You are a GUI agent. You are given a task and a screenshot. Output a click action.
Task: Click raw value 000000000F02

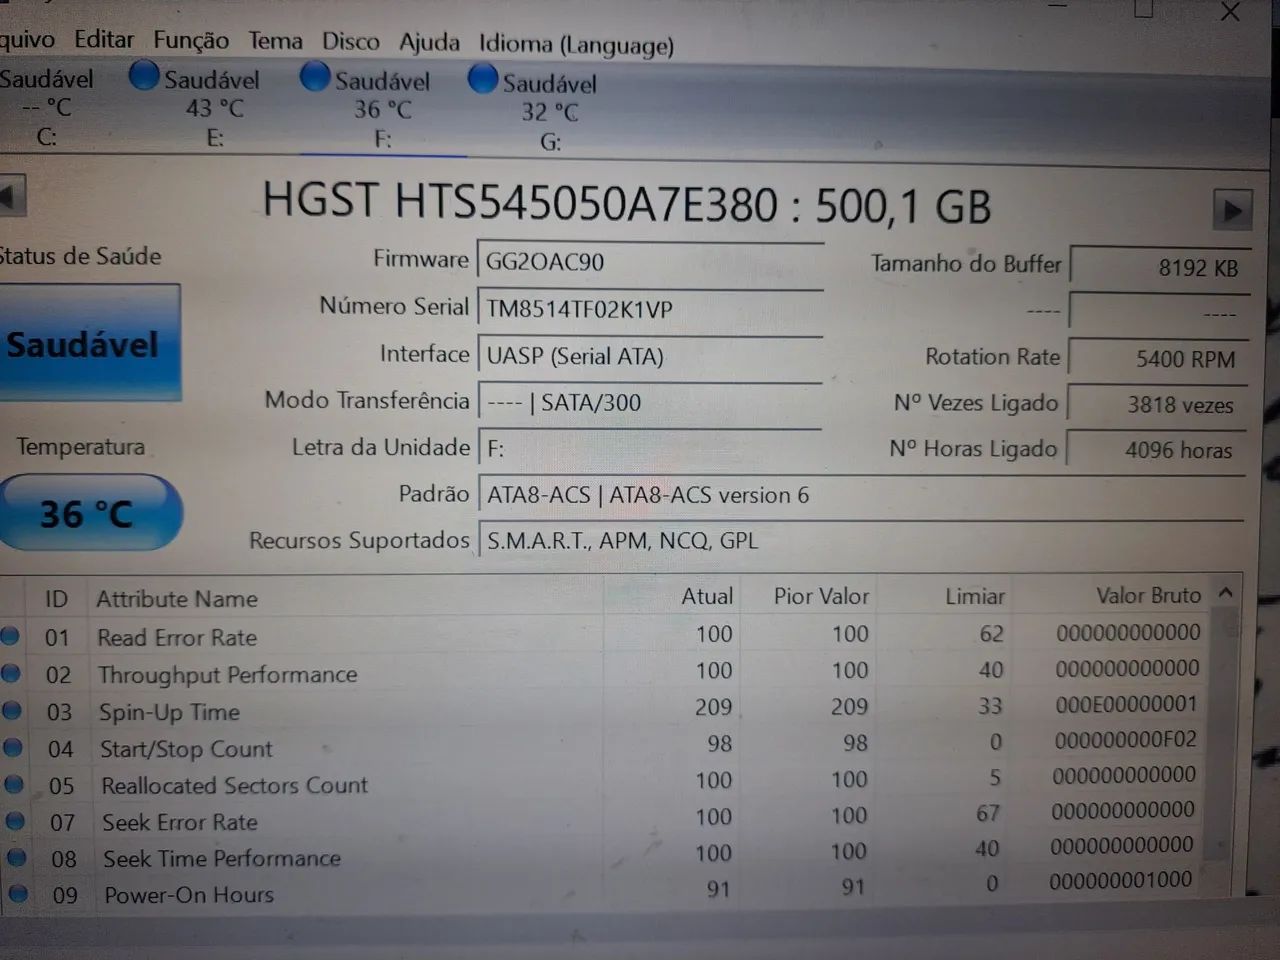pos(1125,740)
